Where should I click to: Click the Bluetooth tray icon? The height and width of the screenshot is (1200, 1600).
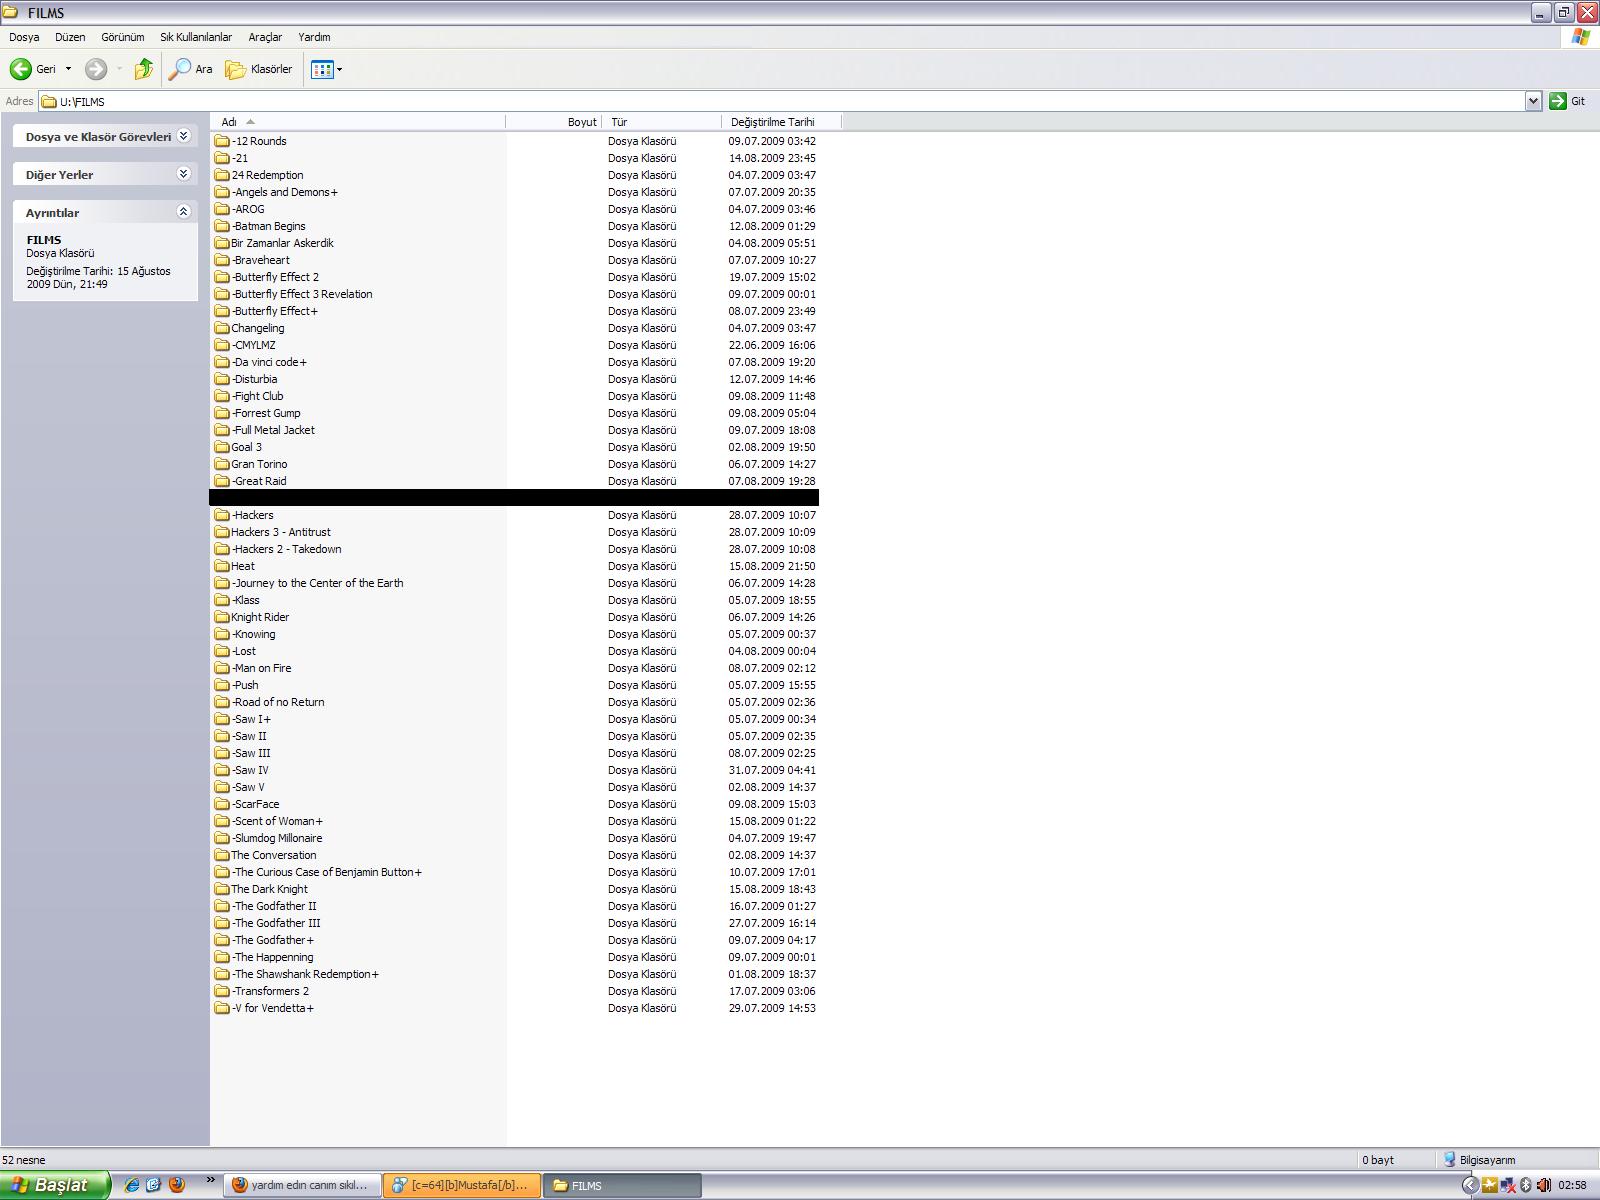click(x=1526, y=1185)
